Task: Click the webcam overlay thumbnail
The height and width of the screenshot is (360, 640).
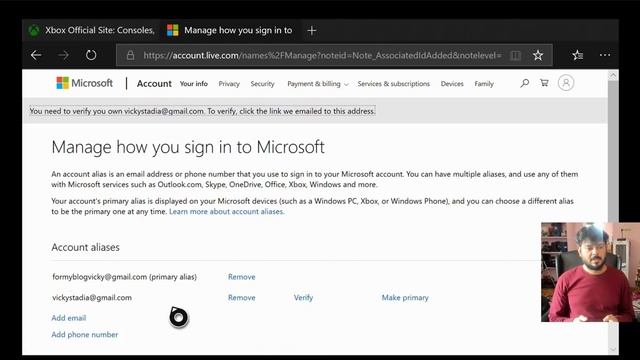Action: (x=590, y=272)
